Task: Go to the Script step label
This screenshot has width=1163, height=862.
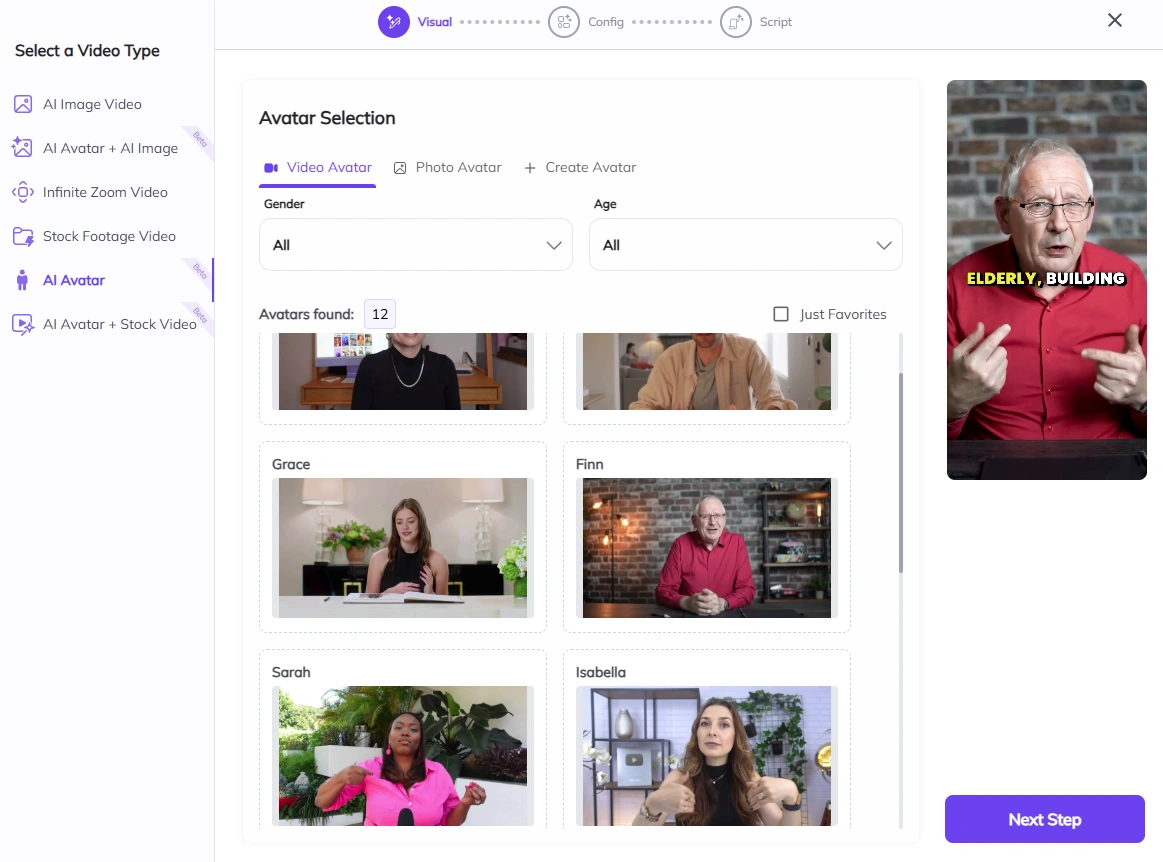Action: point(776,22)
